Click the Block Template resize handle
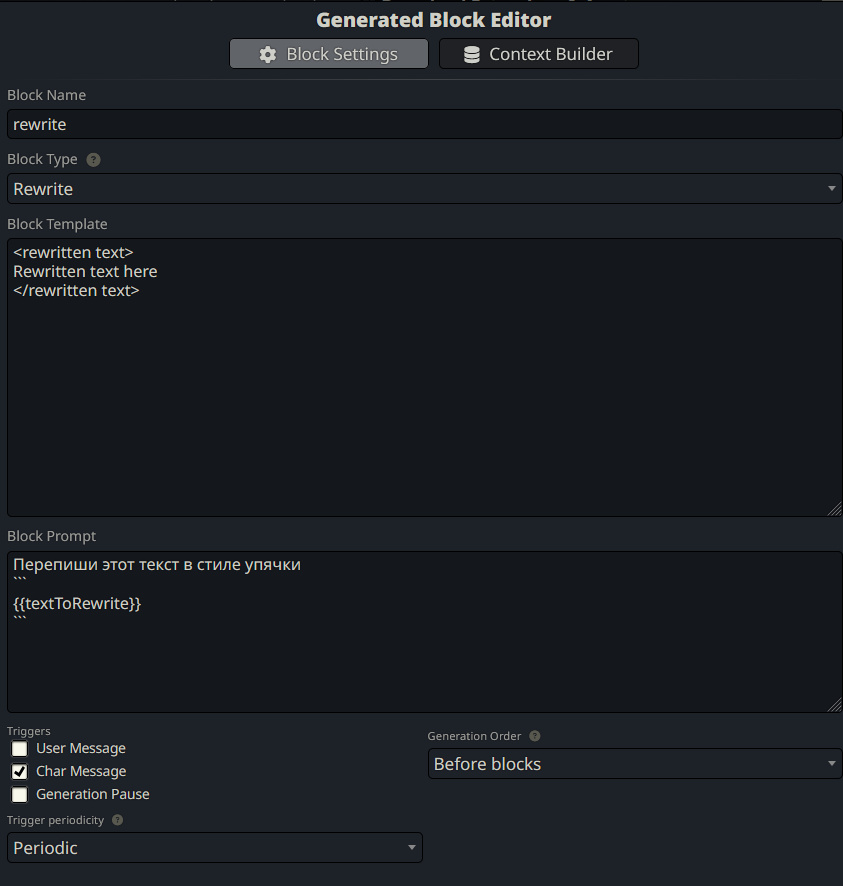The width and height of the screenshot is (843, 886). [835, 509]
